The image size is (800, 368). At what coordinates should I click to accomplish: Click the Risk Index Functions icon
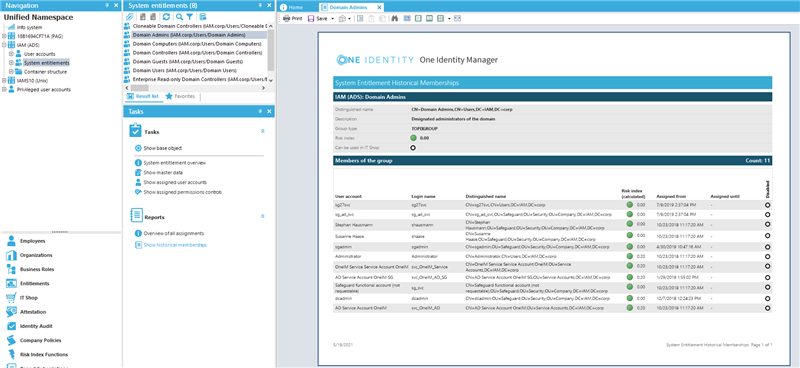pyautogui.click(x=11, y=354)
